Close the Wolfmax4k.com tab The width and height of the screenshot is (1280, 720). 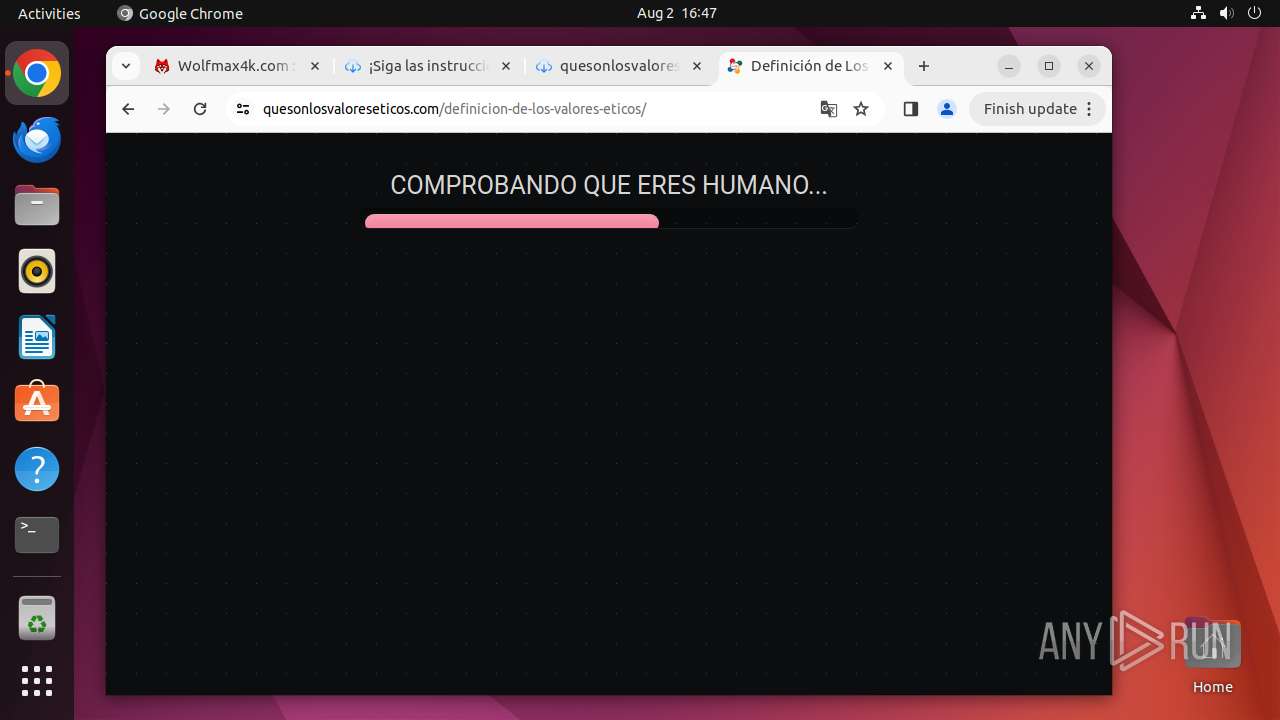click(x=314, y=66)
